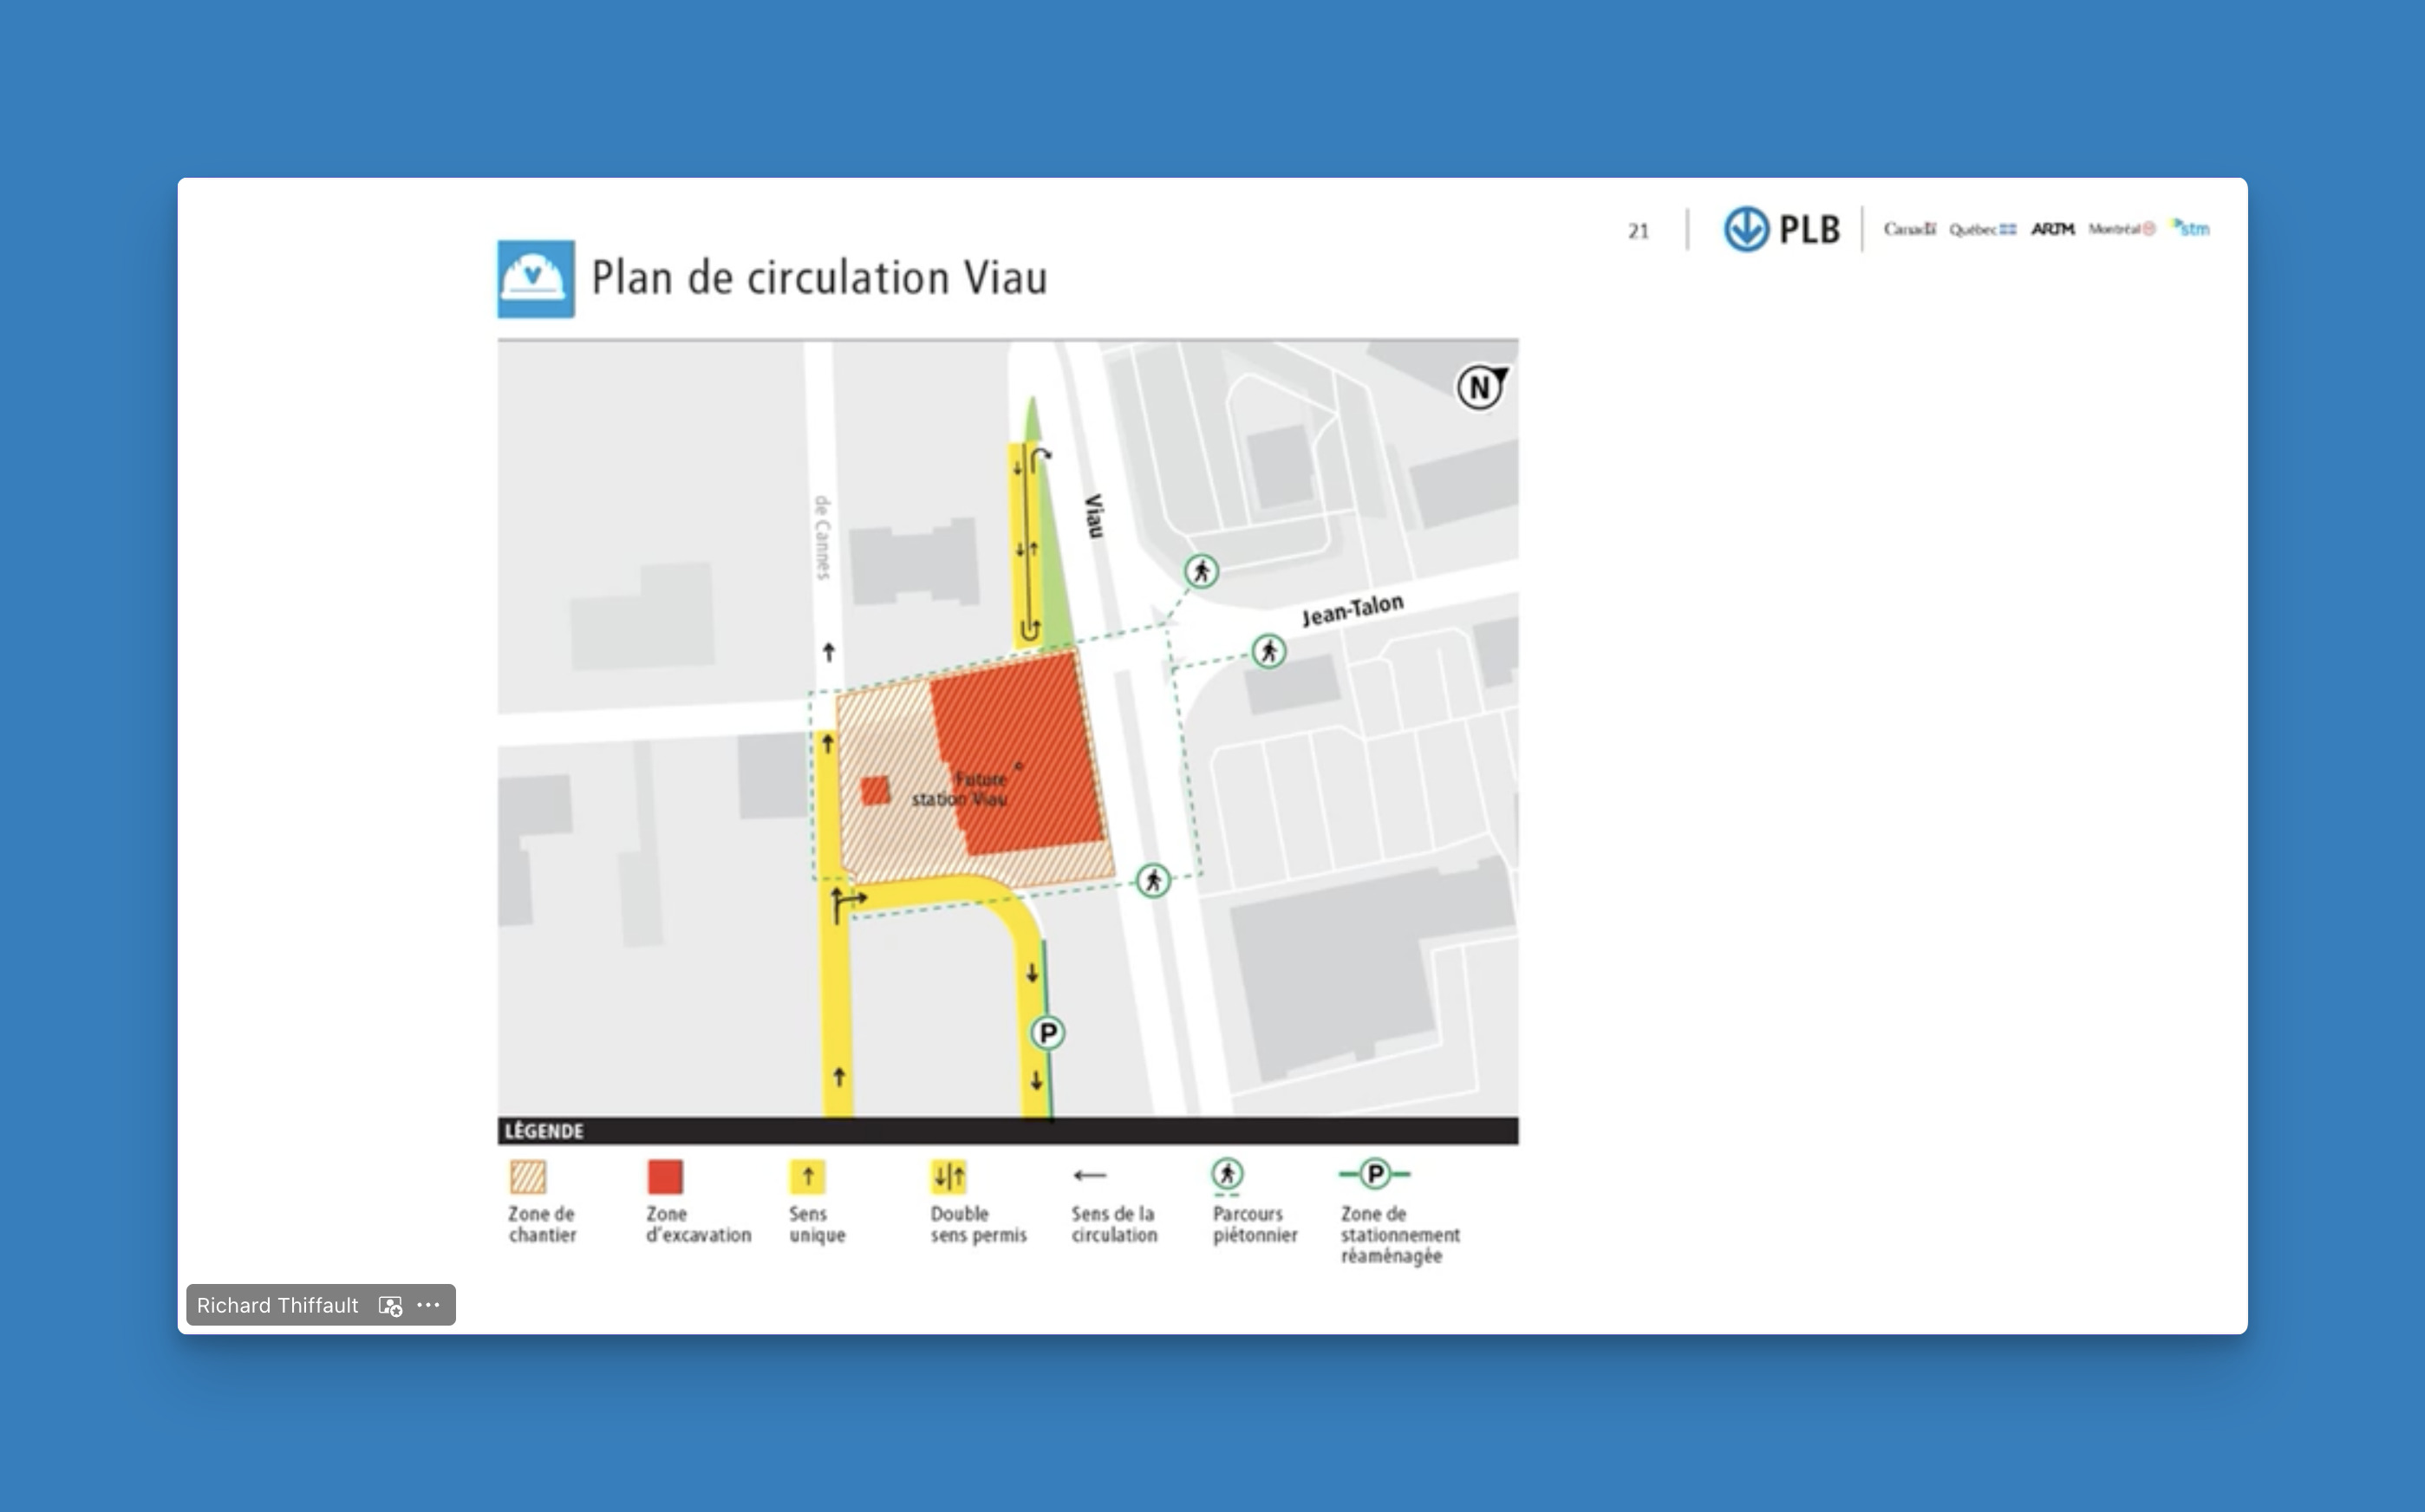Image resolution: width=2425 pixels, height=1512 pixels.
Task: Click the stm logo in header
Action: [x=2190, y=228]
